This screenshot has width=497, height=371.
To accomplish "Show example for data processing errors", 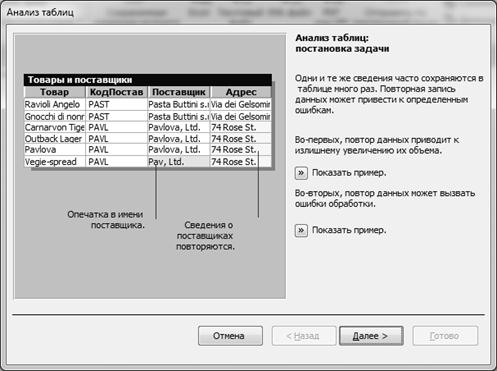I will point(301,230).
